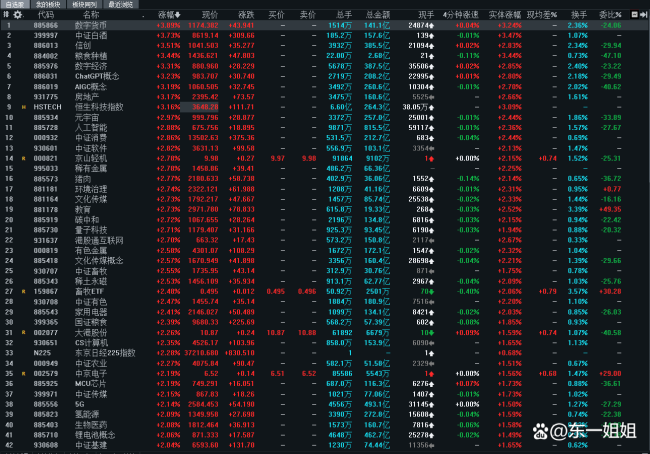Screen dimensions: 650x454
Task: Select the 中证基建 row name
Action: (91, 445)
